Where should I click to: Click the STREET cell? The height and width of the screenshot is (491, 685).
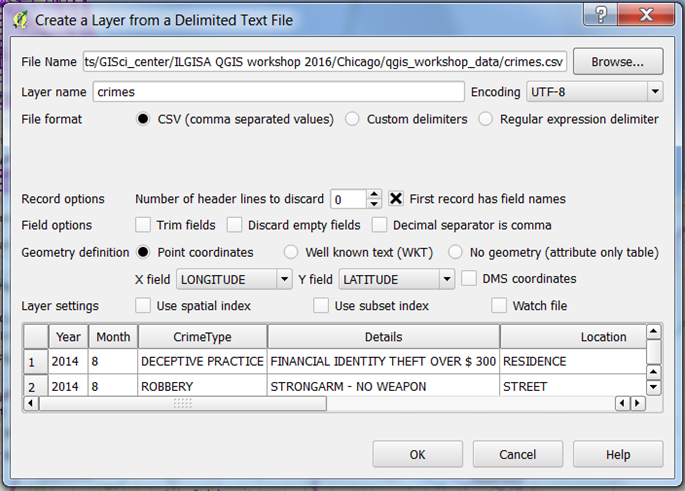(573, 386)
